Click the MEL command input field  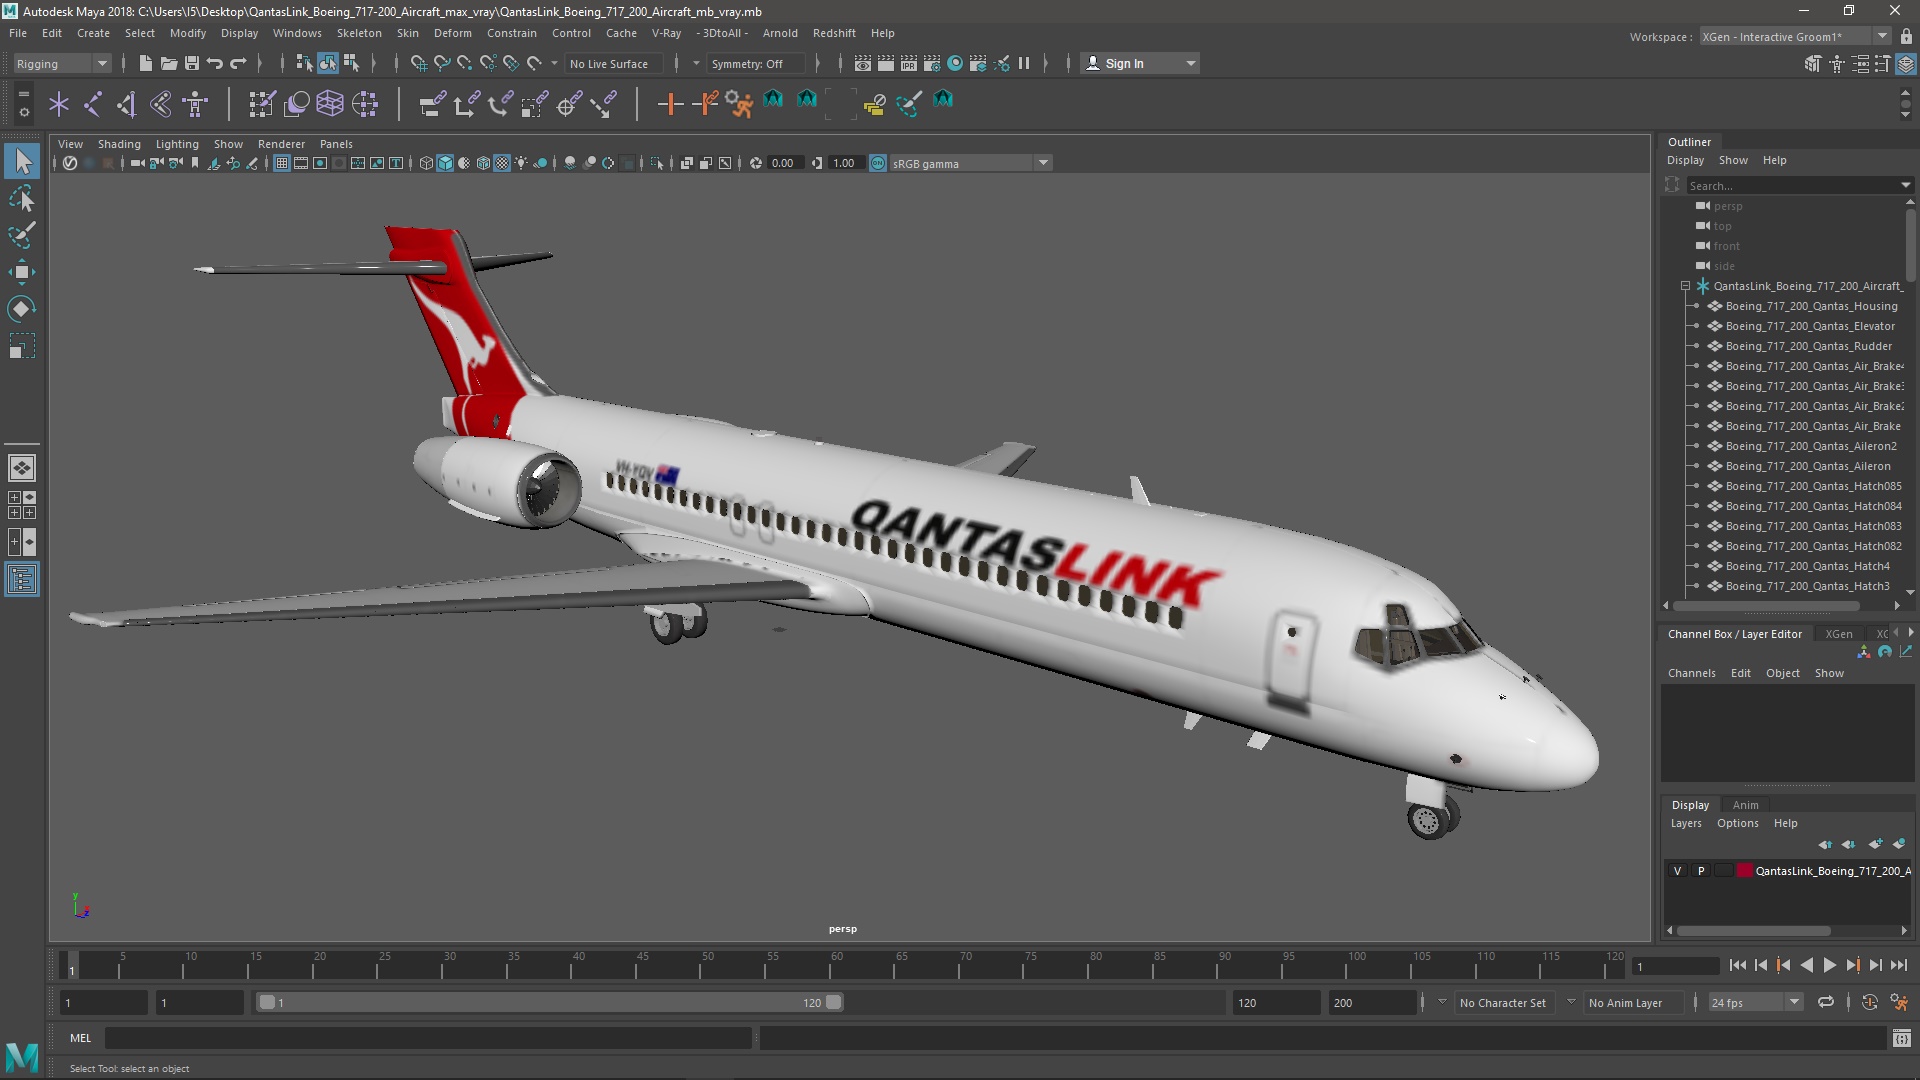tap(428, 1038)
